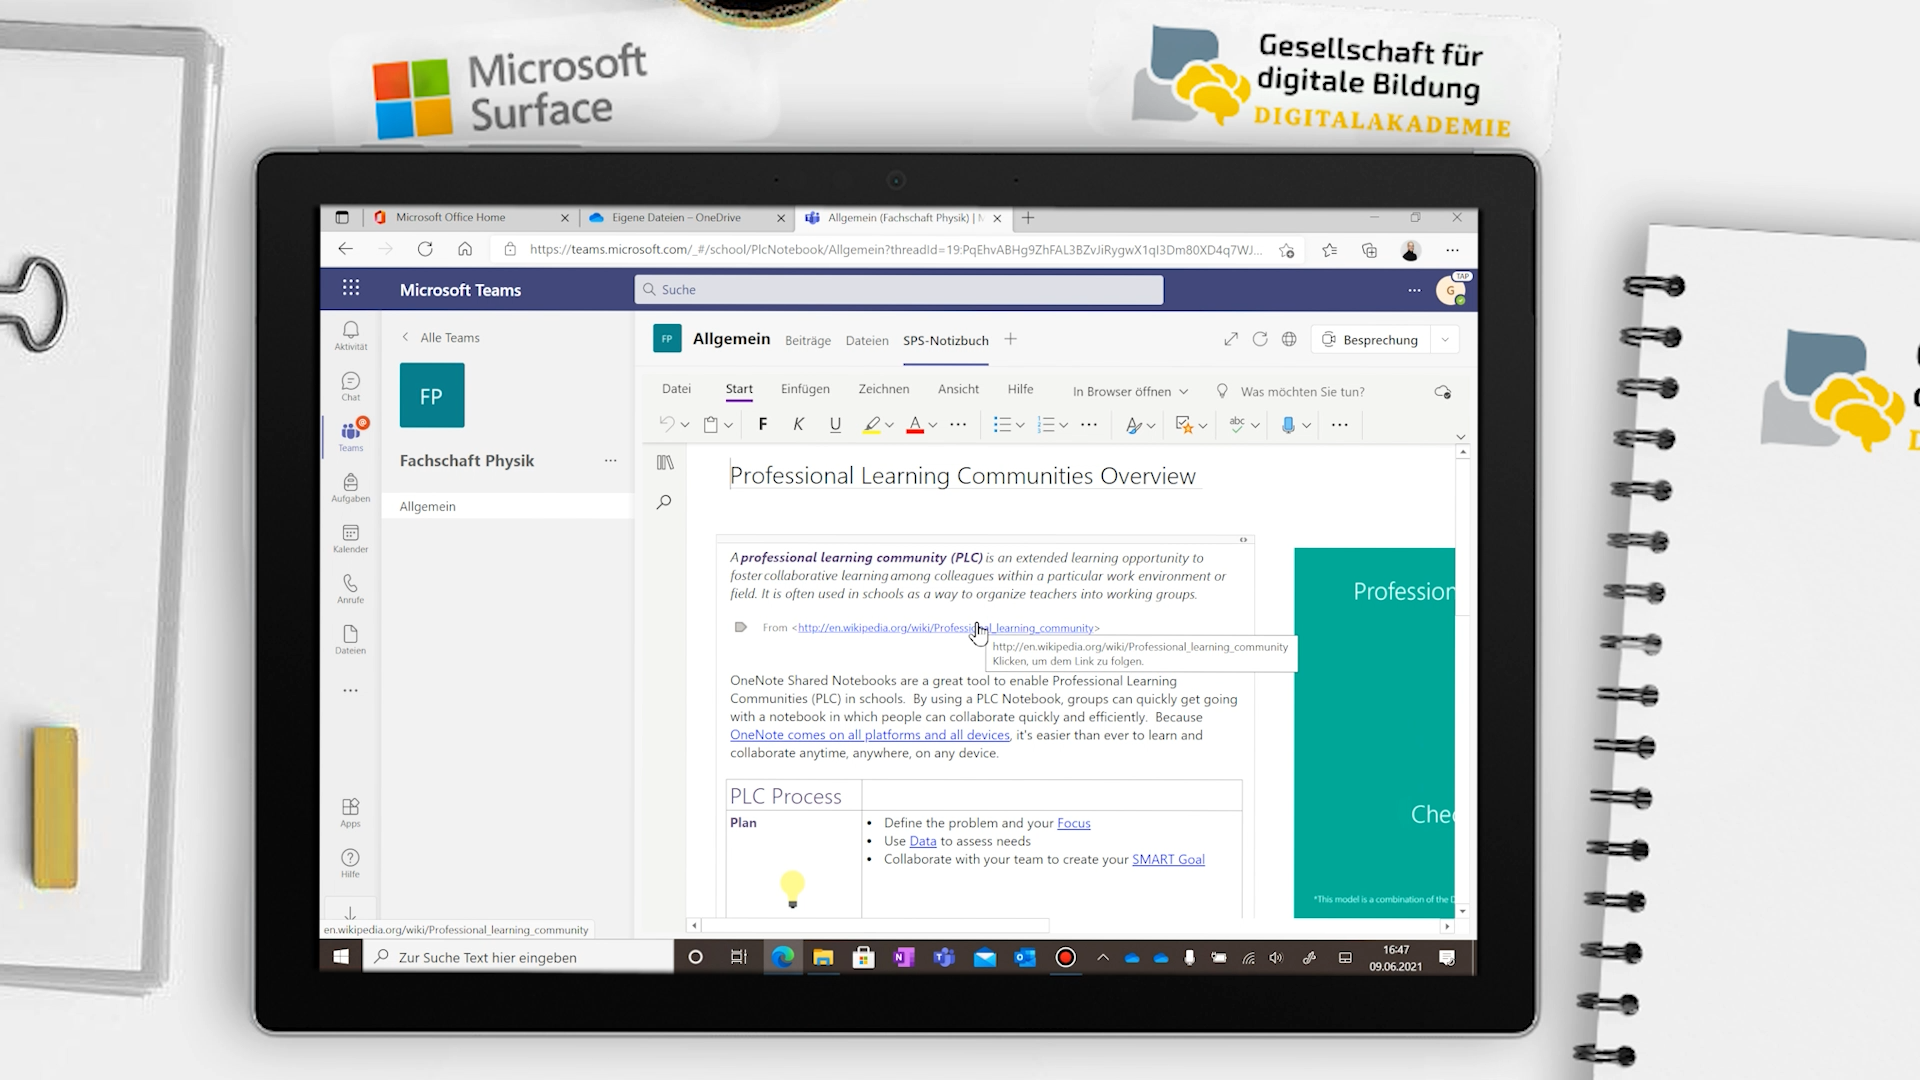1920x1080 pixels.
Task: Open the notebook navigation pane icon
Action: click(x=665, y=463)
